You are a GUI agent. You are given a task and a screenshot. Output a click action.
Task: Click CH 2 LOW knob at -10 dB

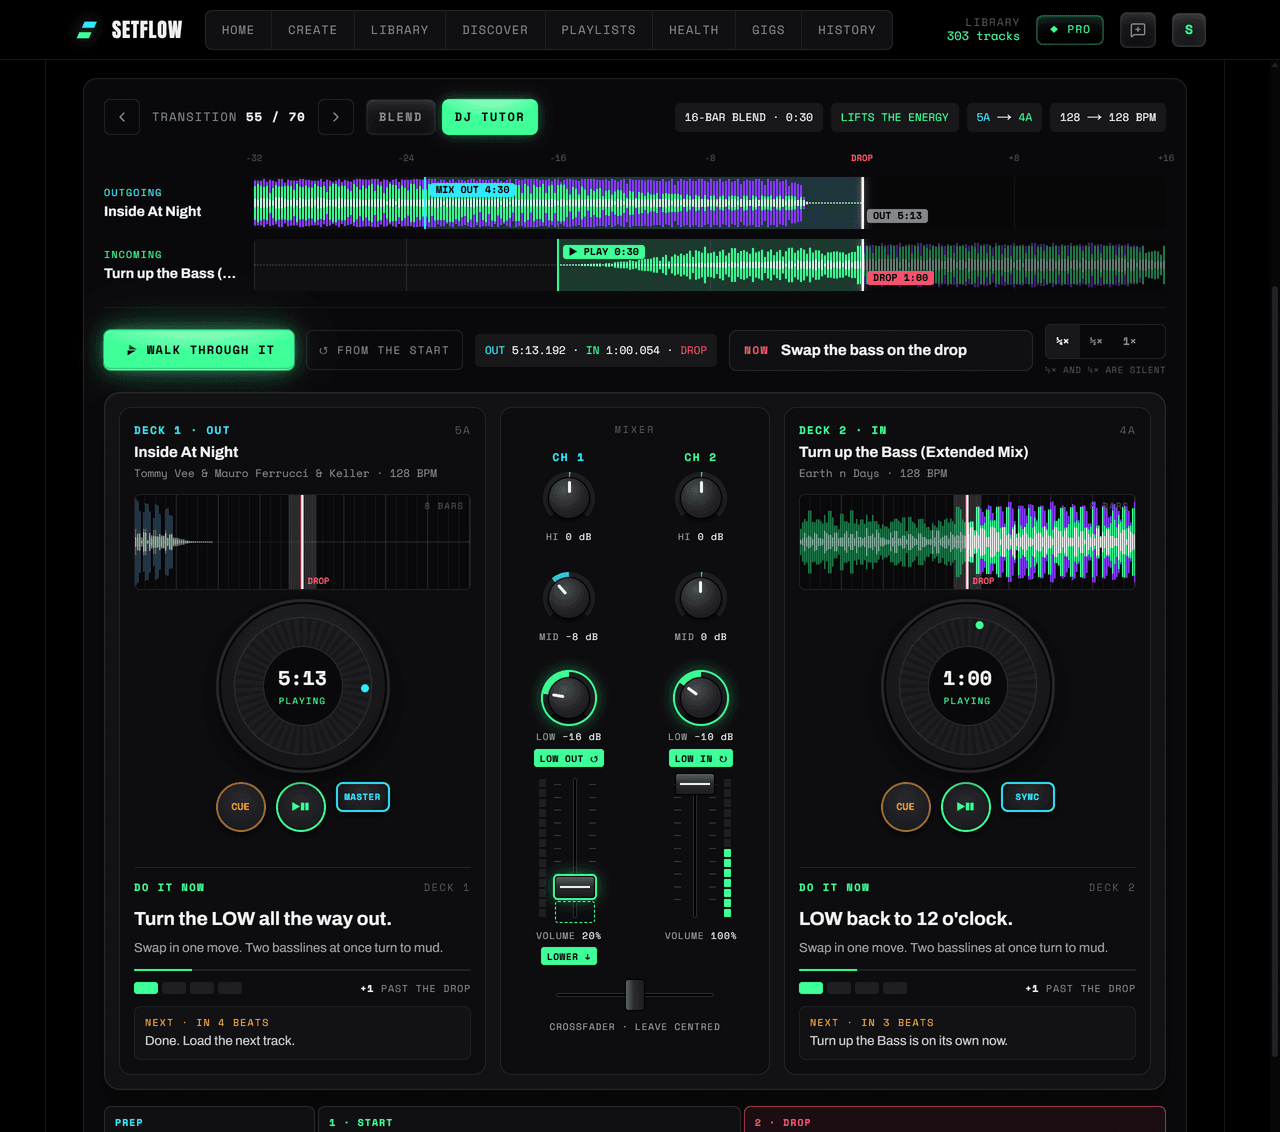tap(701, 698)
